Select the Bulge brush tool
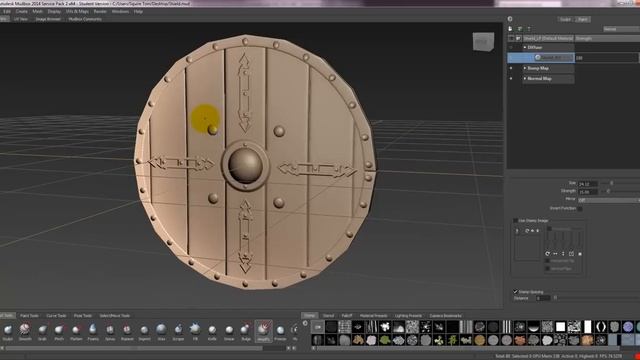The height and width of the screenshot is (360, 640). pos(246,330)
